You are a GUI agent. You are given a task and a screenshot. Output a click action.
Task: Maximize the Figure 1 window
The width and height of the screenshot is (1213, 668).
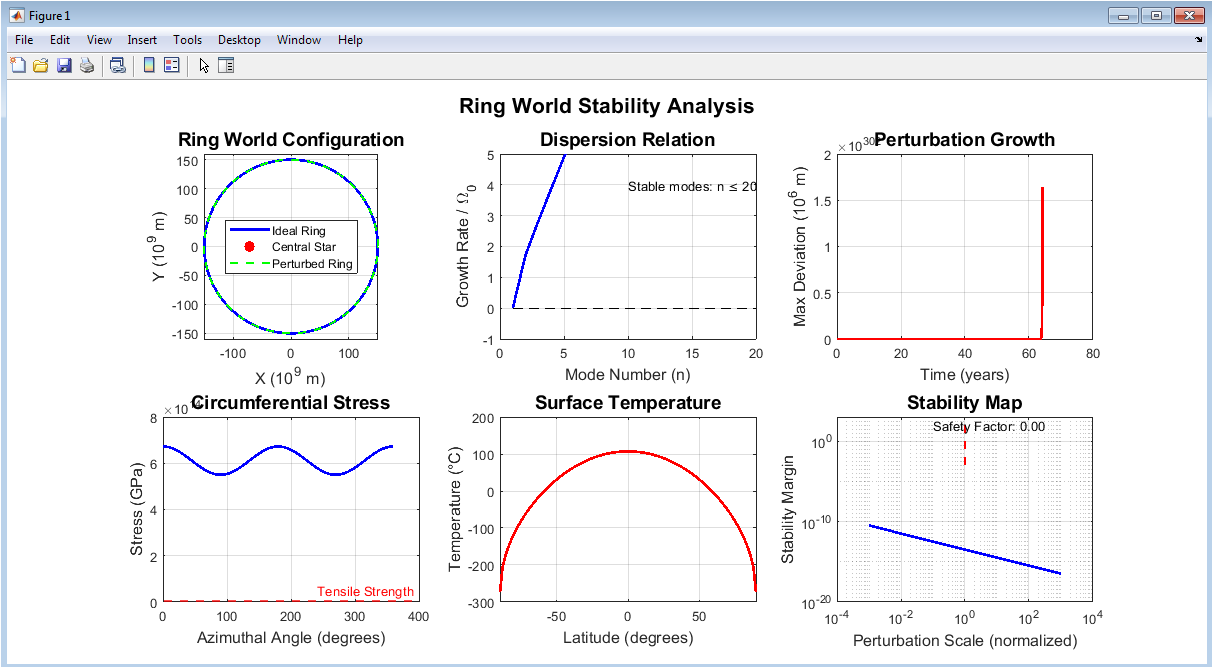click(x=1157, y=15)
